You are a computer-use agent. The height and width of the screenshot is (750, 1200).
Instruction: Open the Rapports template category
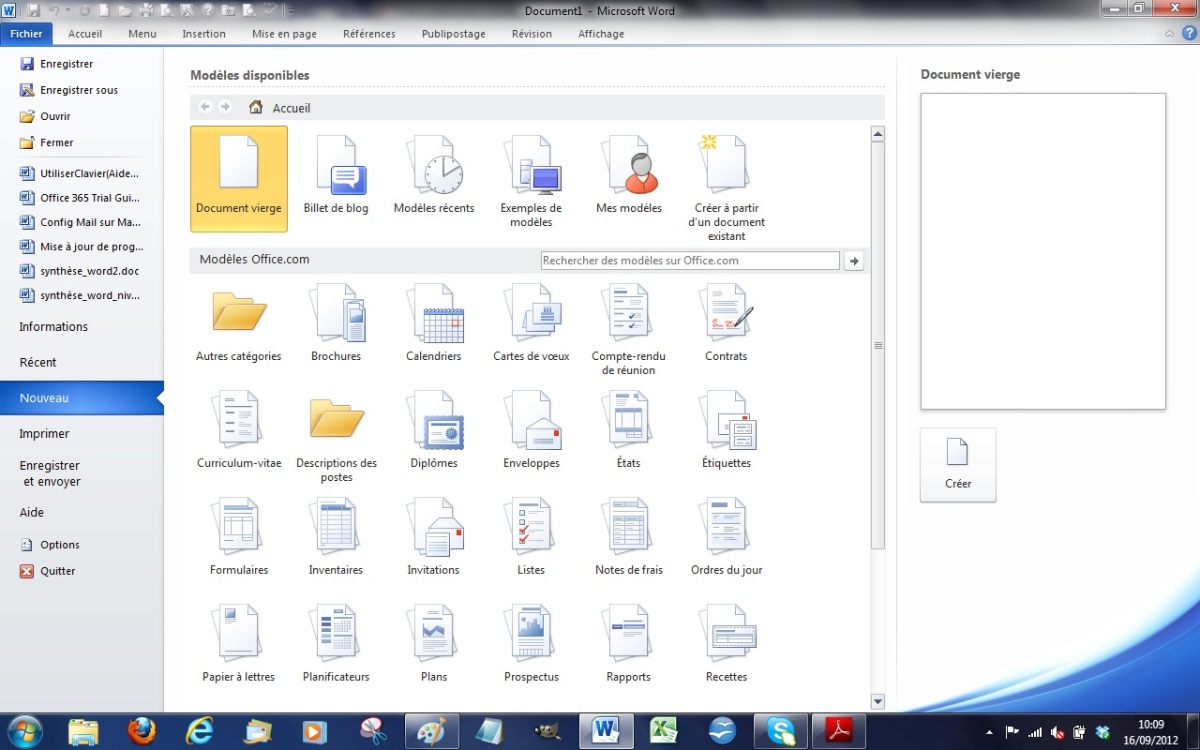(629, 644)
